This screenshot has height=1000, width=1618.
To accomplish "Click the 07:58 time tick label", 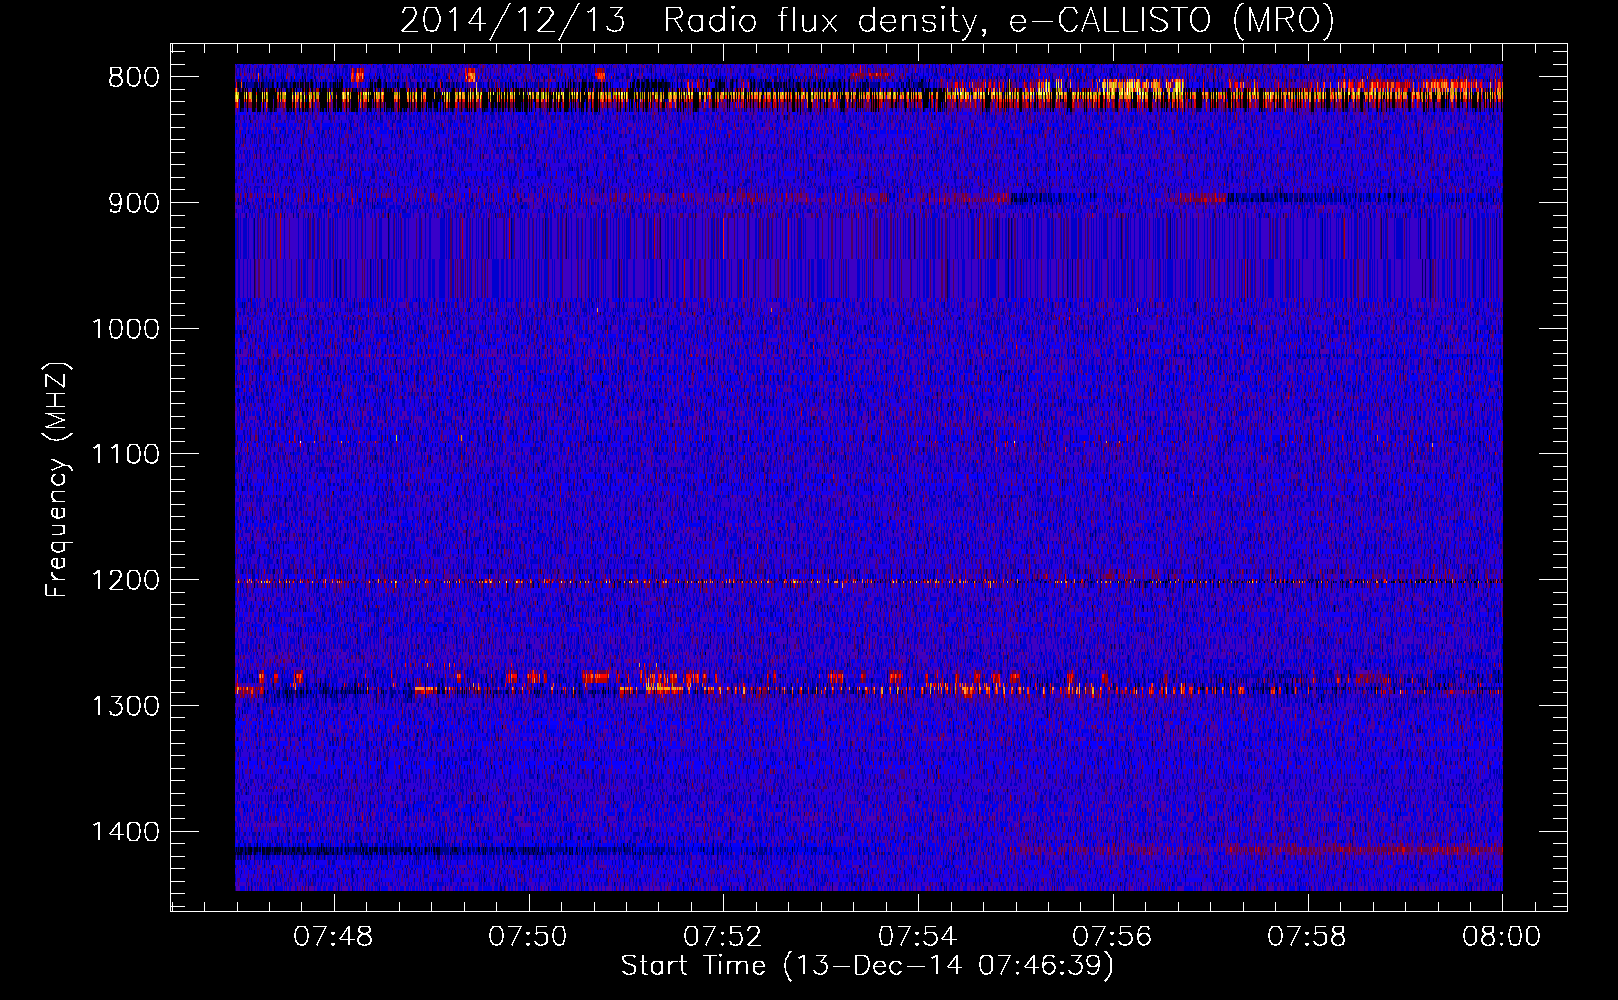I will tap(1308, 937).
